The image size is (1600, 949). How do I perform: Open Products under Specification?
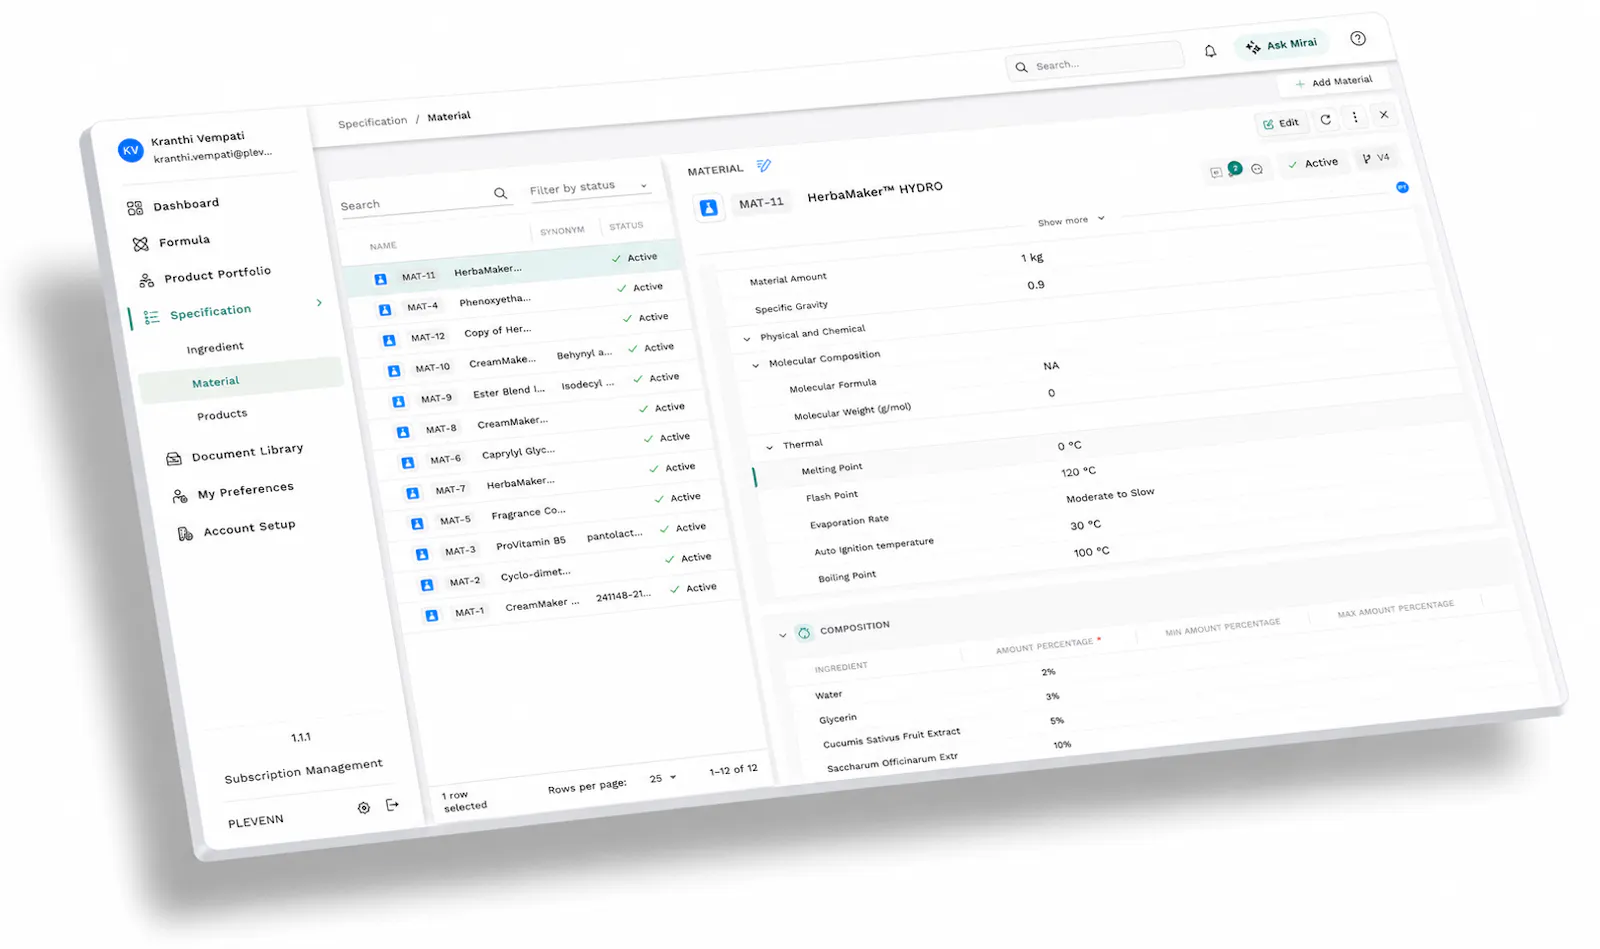coord(222,414)
